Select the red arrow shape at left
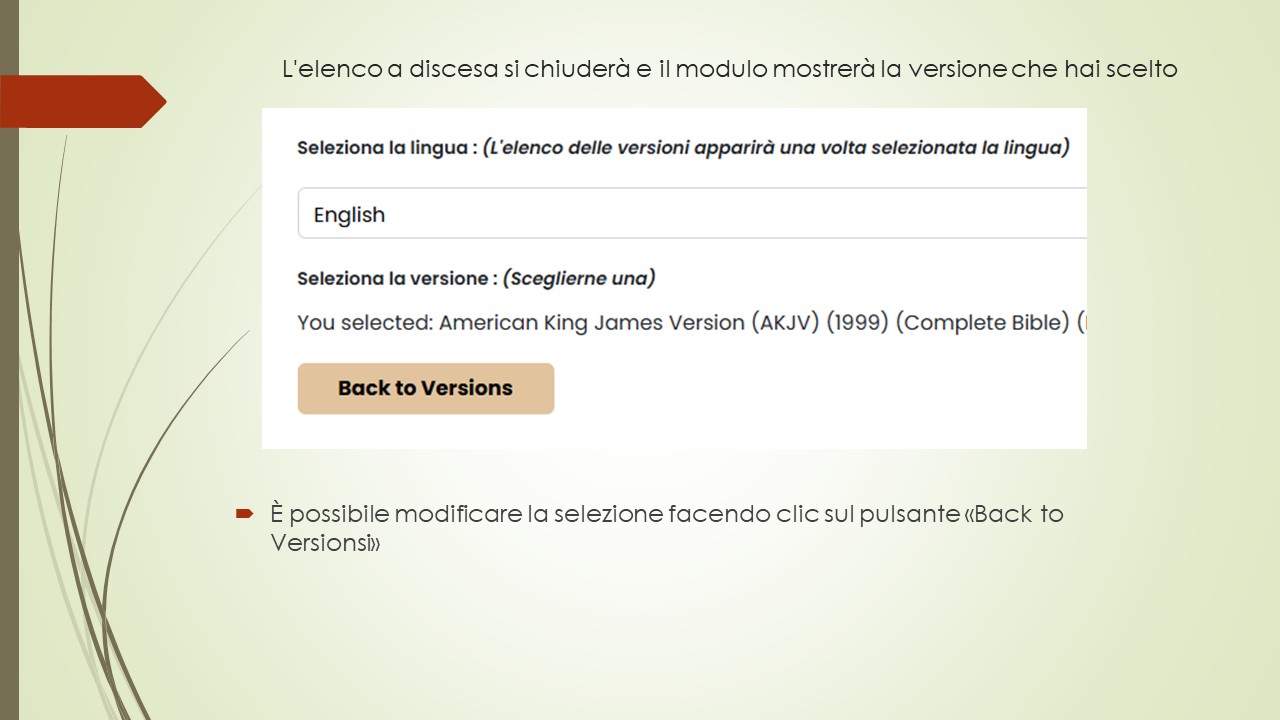Image resolution: width=1280 pixels, height=720 pixels. (x=82, y=101)
